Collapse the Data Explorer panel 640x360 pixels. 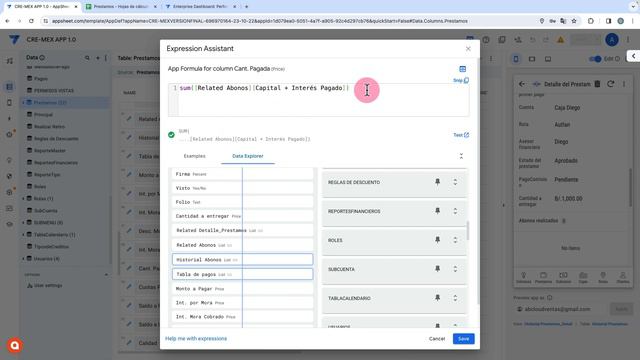tap(461, 156)
